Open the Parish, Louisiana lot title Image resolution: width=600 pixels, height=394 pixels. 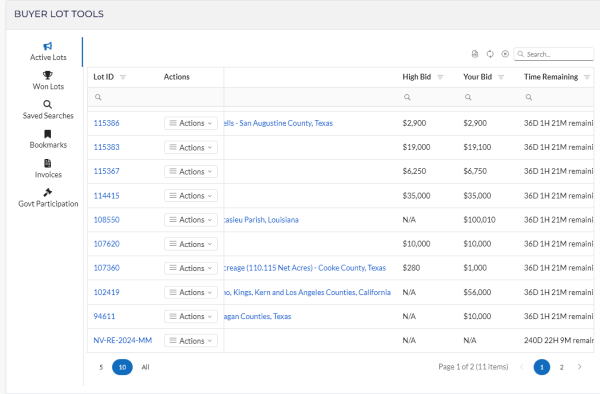click(x=261, y=220)
